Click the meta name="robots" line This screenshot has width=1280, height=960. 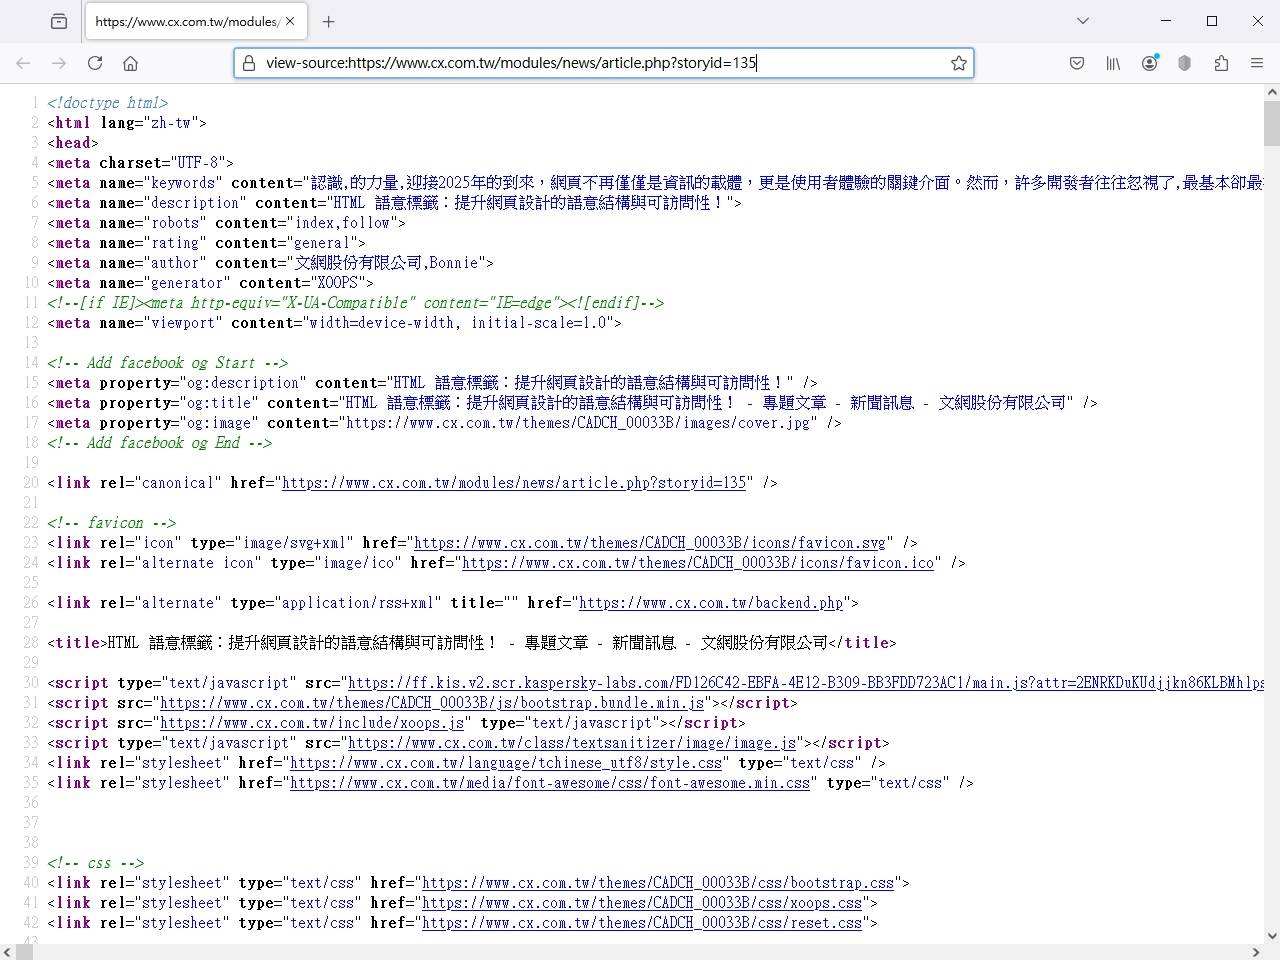tap(226, 223)
